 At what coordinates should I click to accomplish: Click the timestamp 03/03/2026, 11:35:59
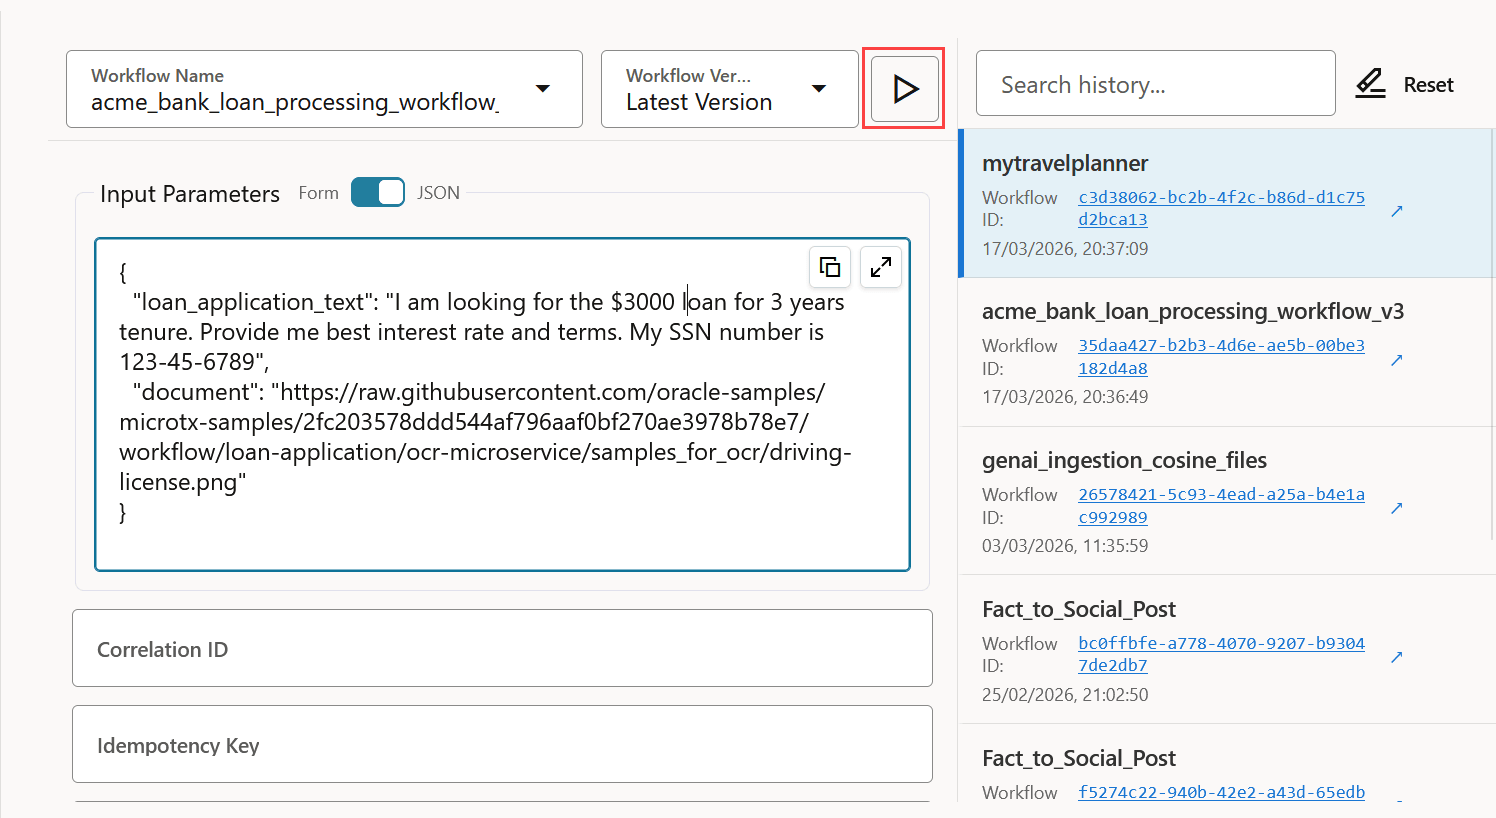[x=1065, y=546]
